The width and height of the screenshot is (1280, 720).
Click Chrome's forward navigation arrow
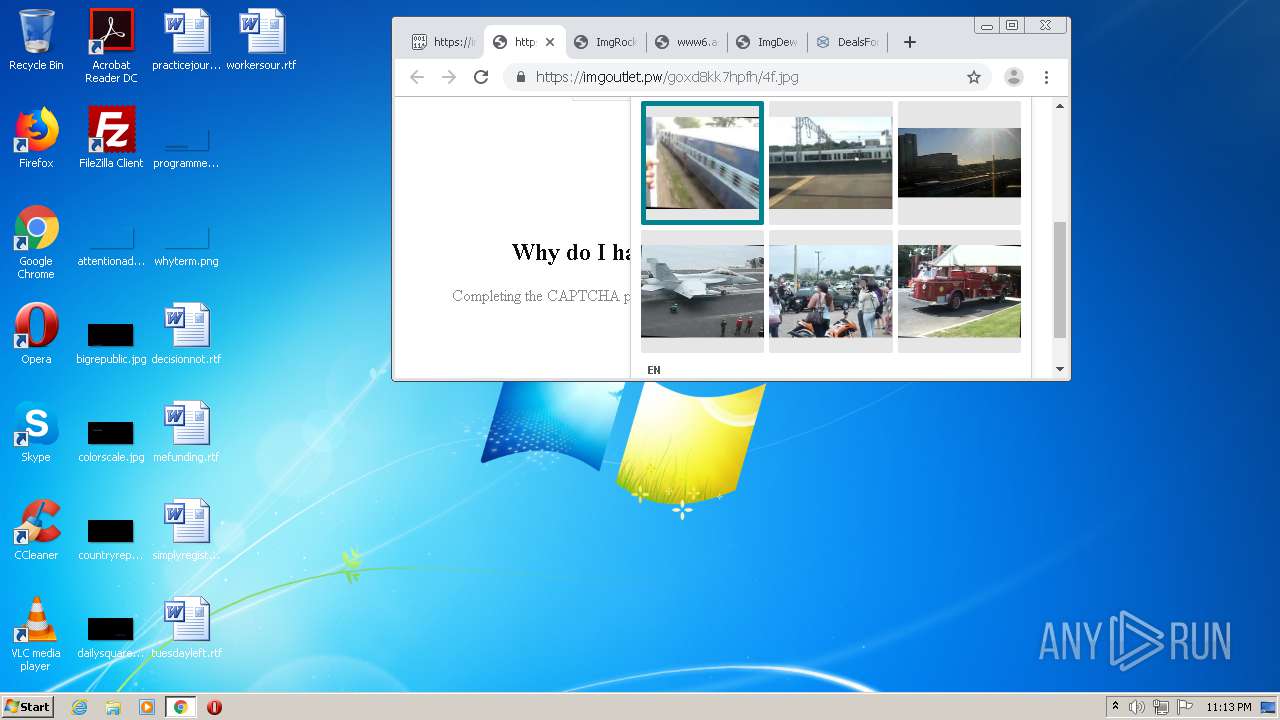click(449, 77)
